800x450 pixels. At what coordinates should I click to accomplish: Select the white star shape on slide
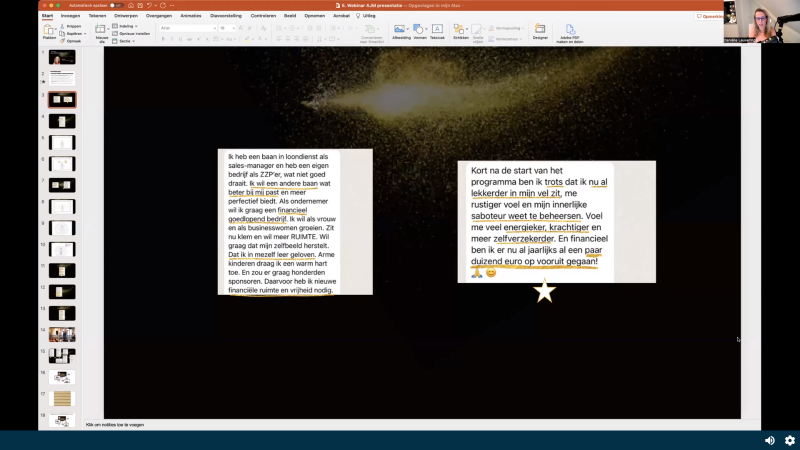pyautogui.click(x=544, y=291)
